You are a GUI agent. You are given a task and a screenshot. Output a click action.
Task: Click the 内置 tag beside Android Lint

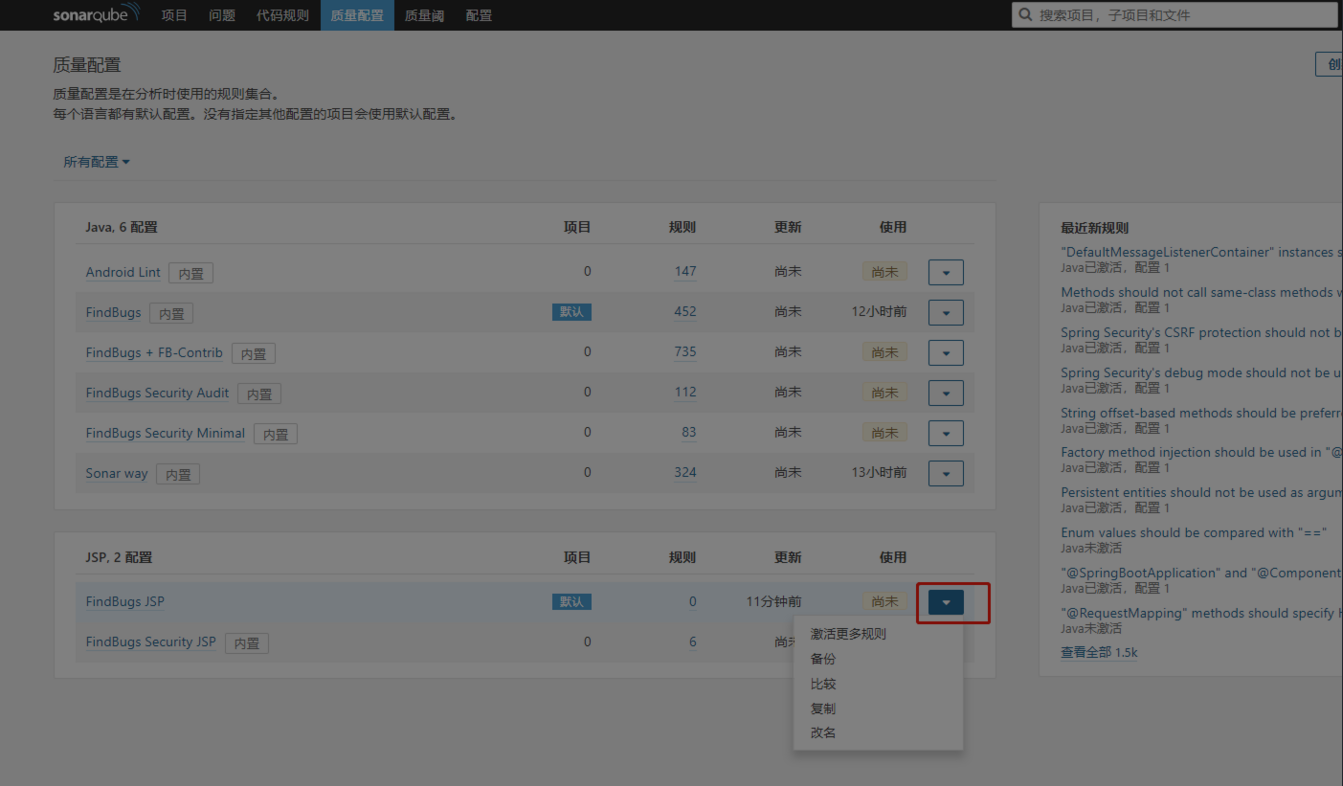[x=190, y=273]
